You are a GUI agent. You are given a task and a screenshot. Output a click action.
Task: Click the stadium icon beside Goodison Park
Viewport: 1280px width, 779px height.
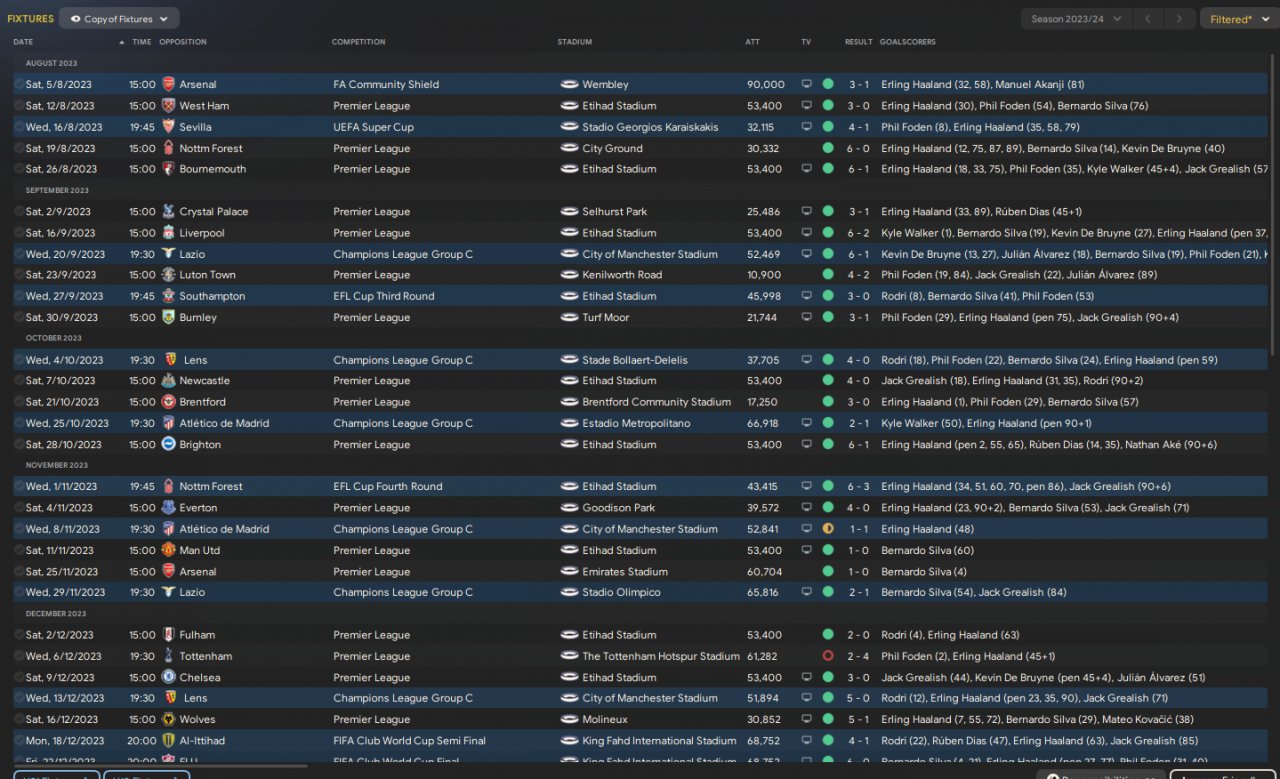point(569,508)
